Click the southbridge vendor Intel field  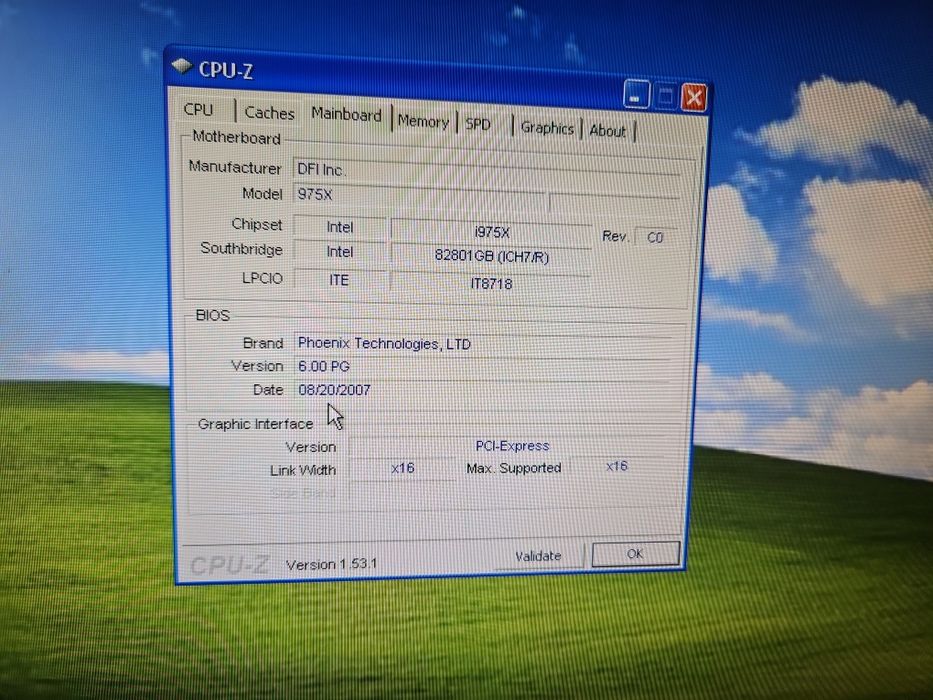click(x=340, y=252)
